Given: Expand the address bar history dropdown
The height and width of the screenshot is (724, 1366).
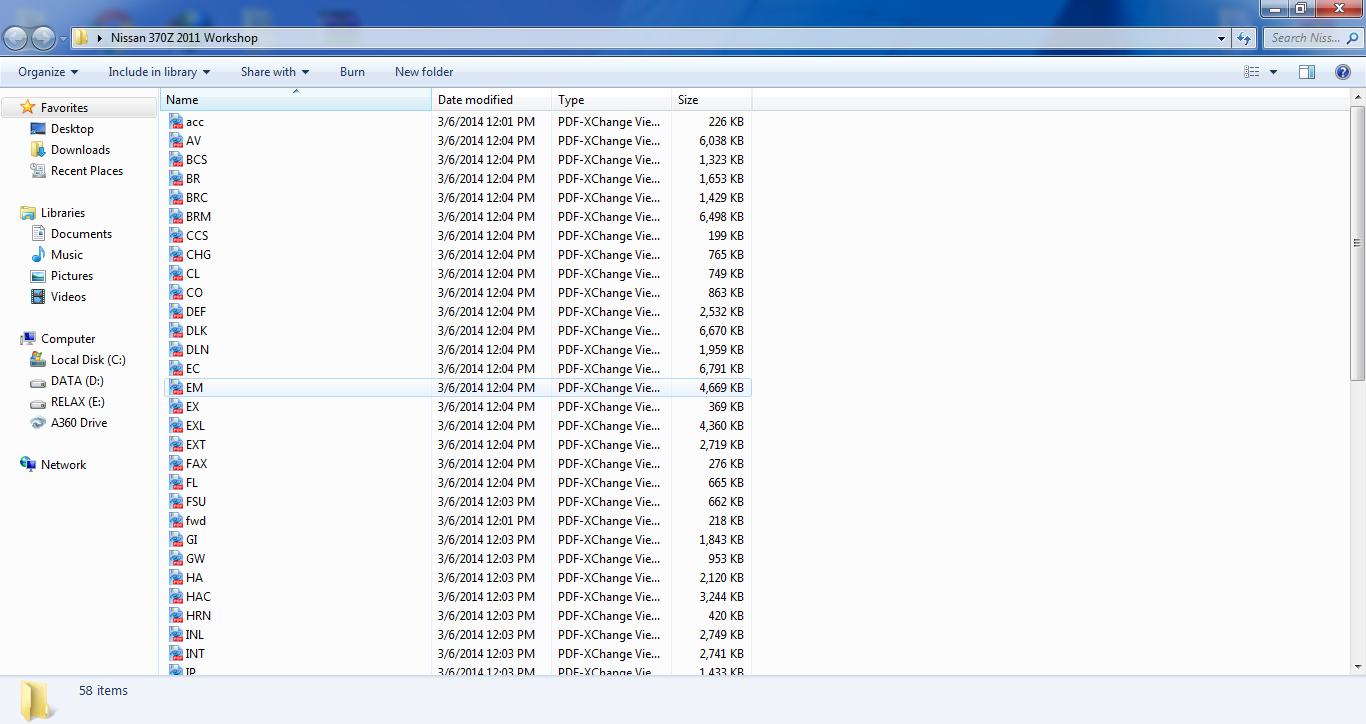Looking at the screenshot, I should point(1222,38).
